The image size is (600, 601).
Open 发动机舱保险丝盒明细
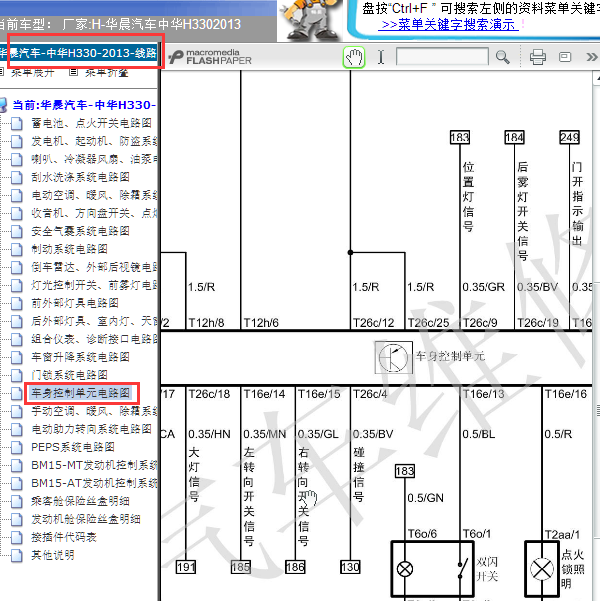85,519
